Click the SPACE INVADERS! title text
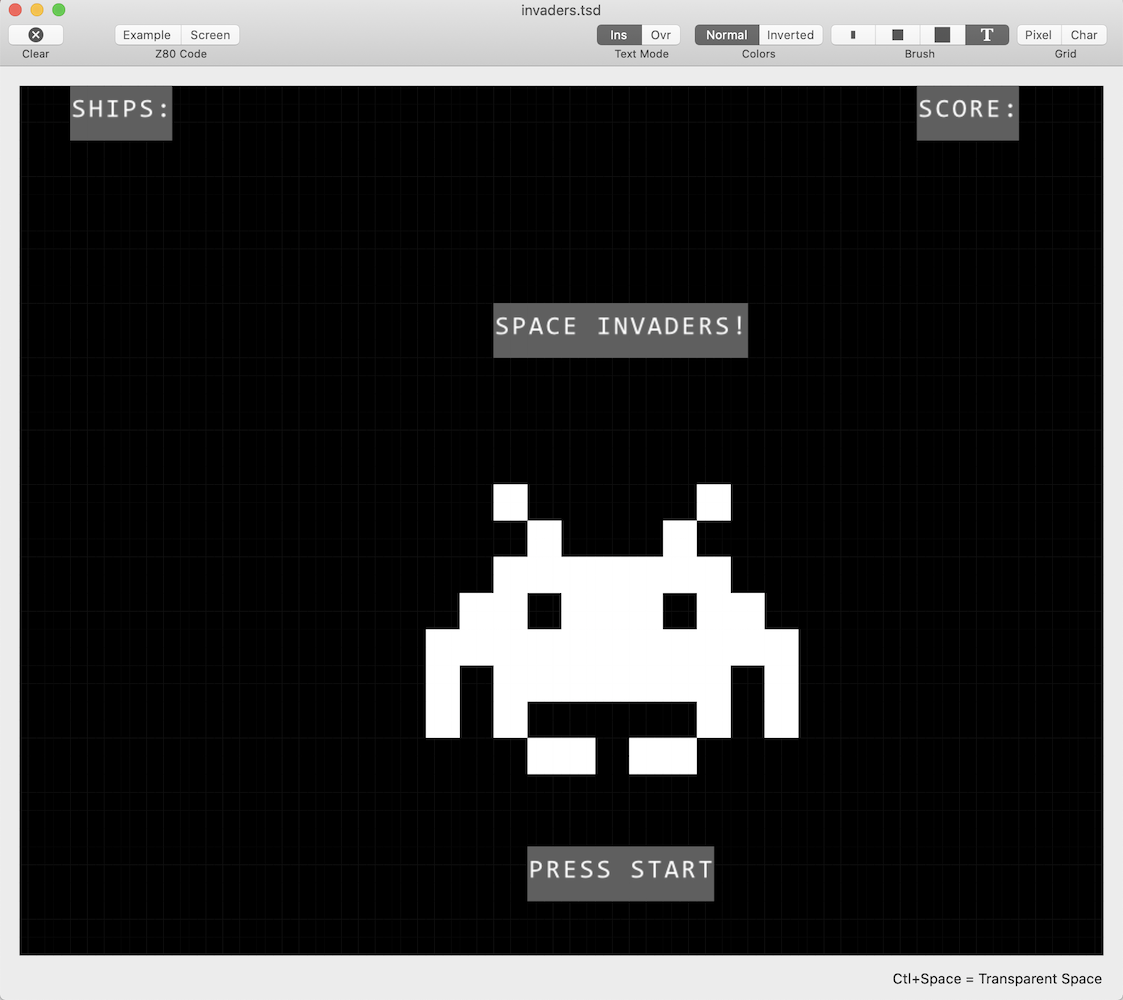 [620, 329]
